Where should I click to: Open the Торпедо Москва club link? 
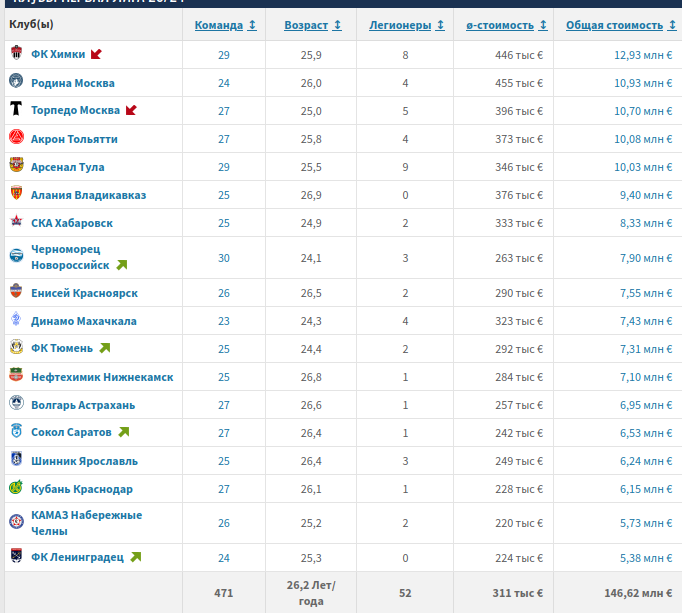75,111
